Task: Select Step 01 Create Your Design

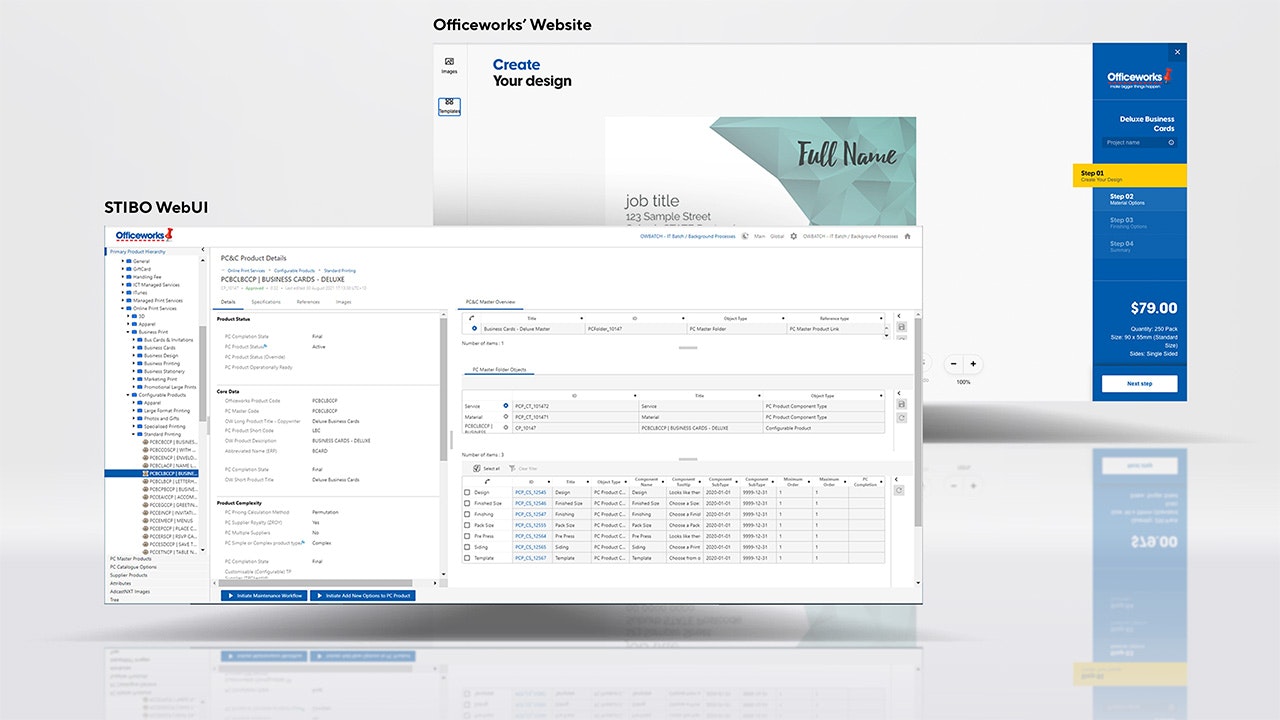Action: (x=1130, y=176)
